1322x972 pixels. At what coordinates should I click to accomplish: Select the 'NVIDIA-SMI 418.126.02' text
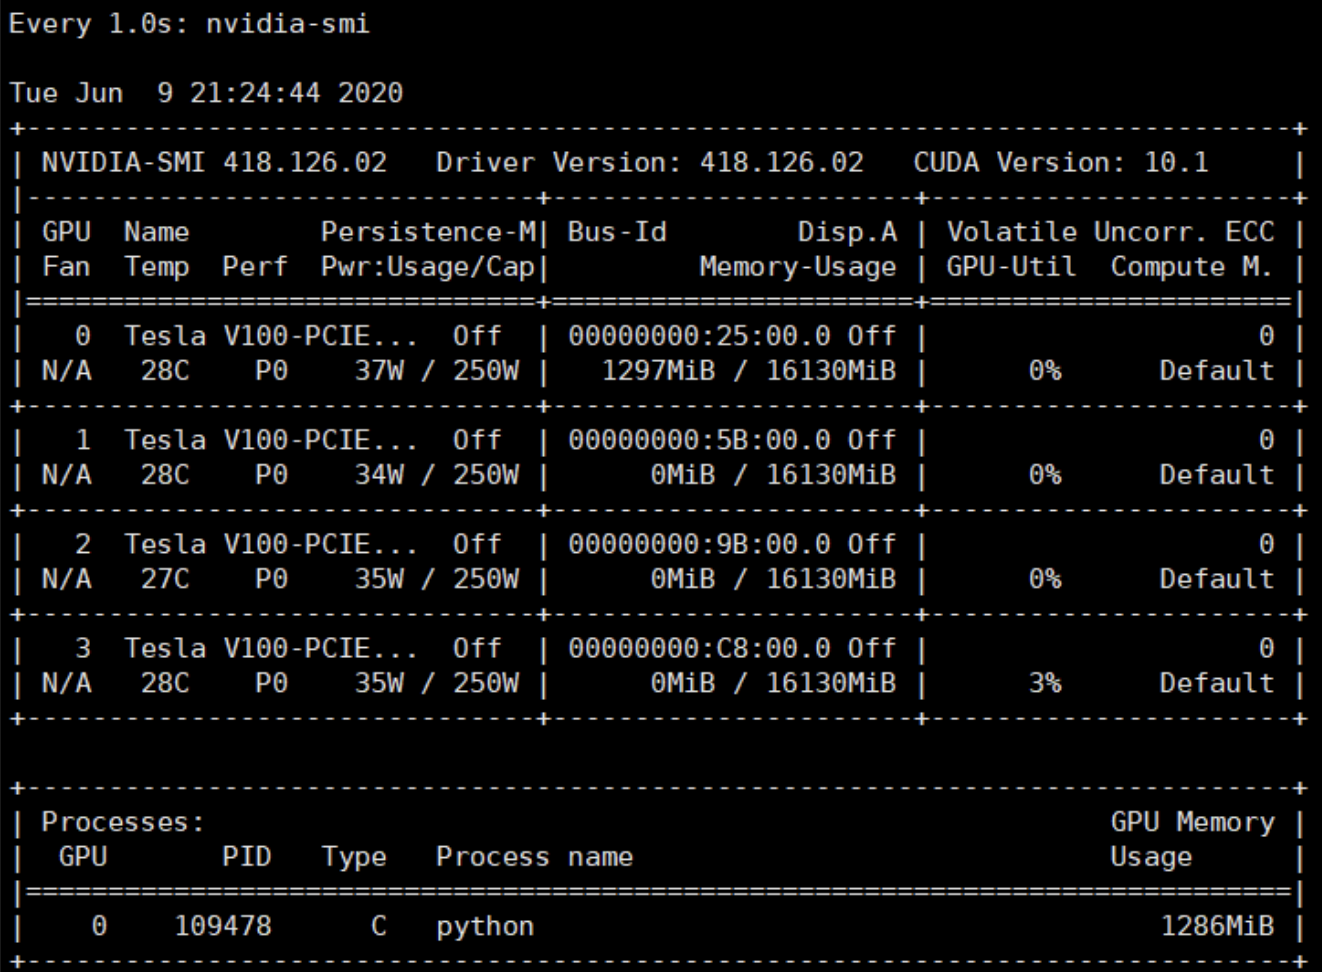click(214, 162)
